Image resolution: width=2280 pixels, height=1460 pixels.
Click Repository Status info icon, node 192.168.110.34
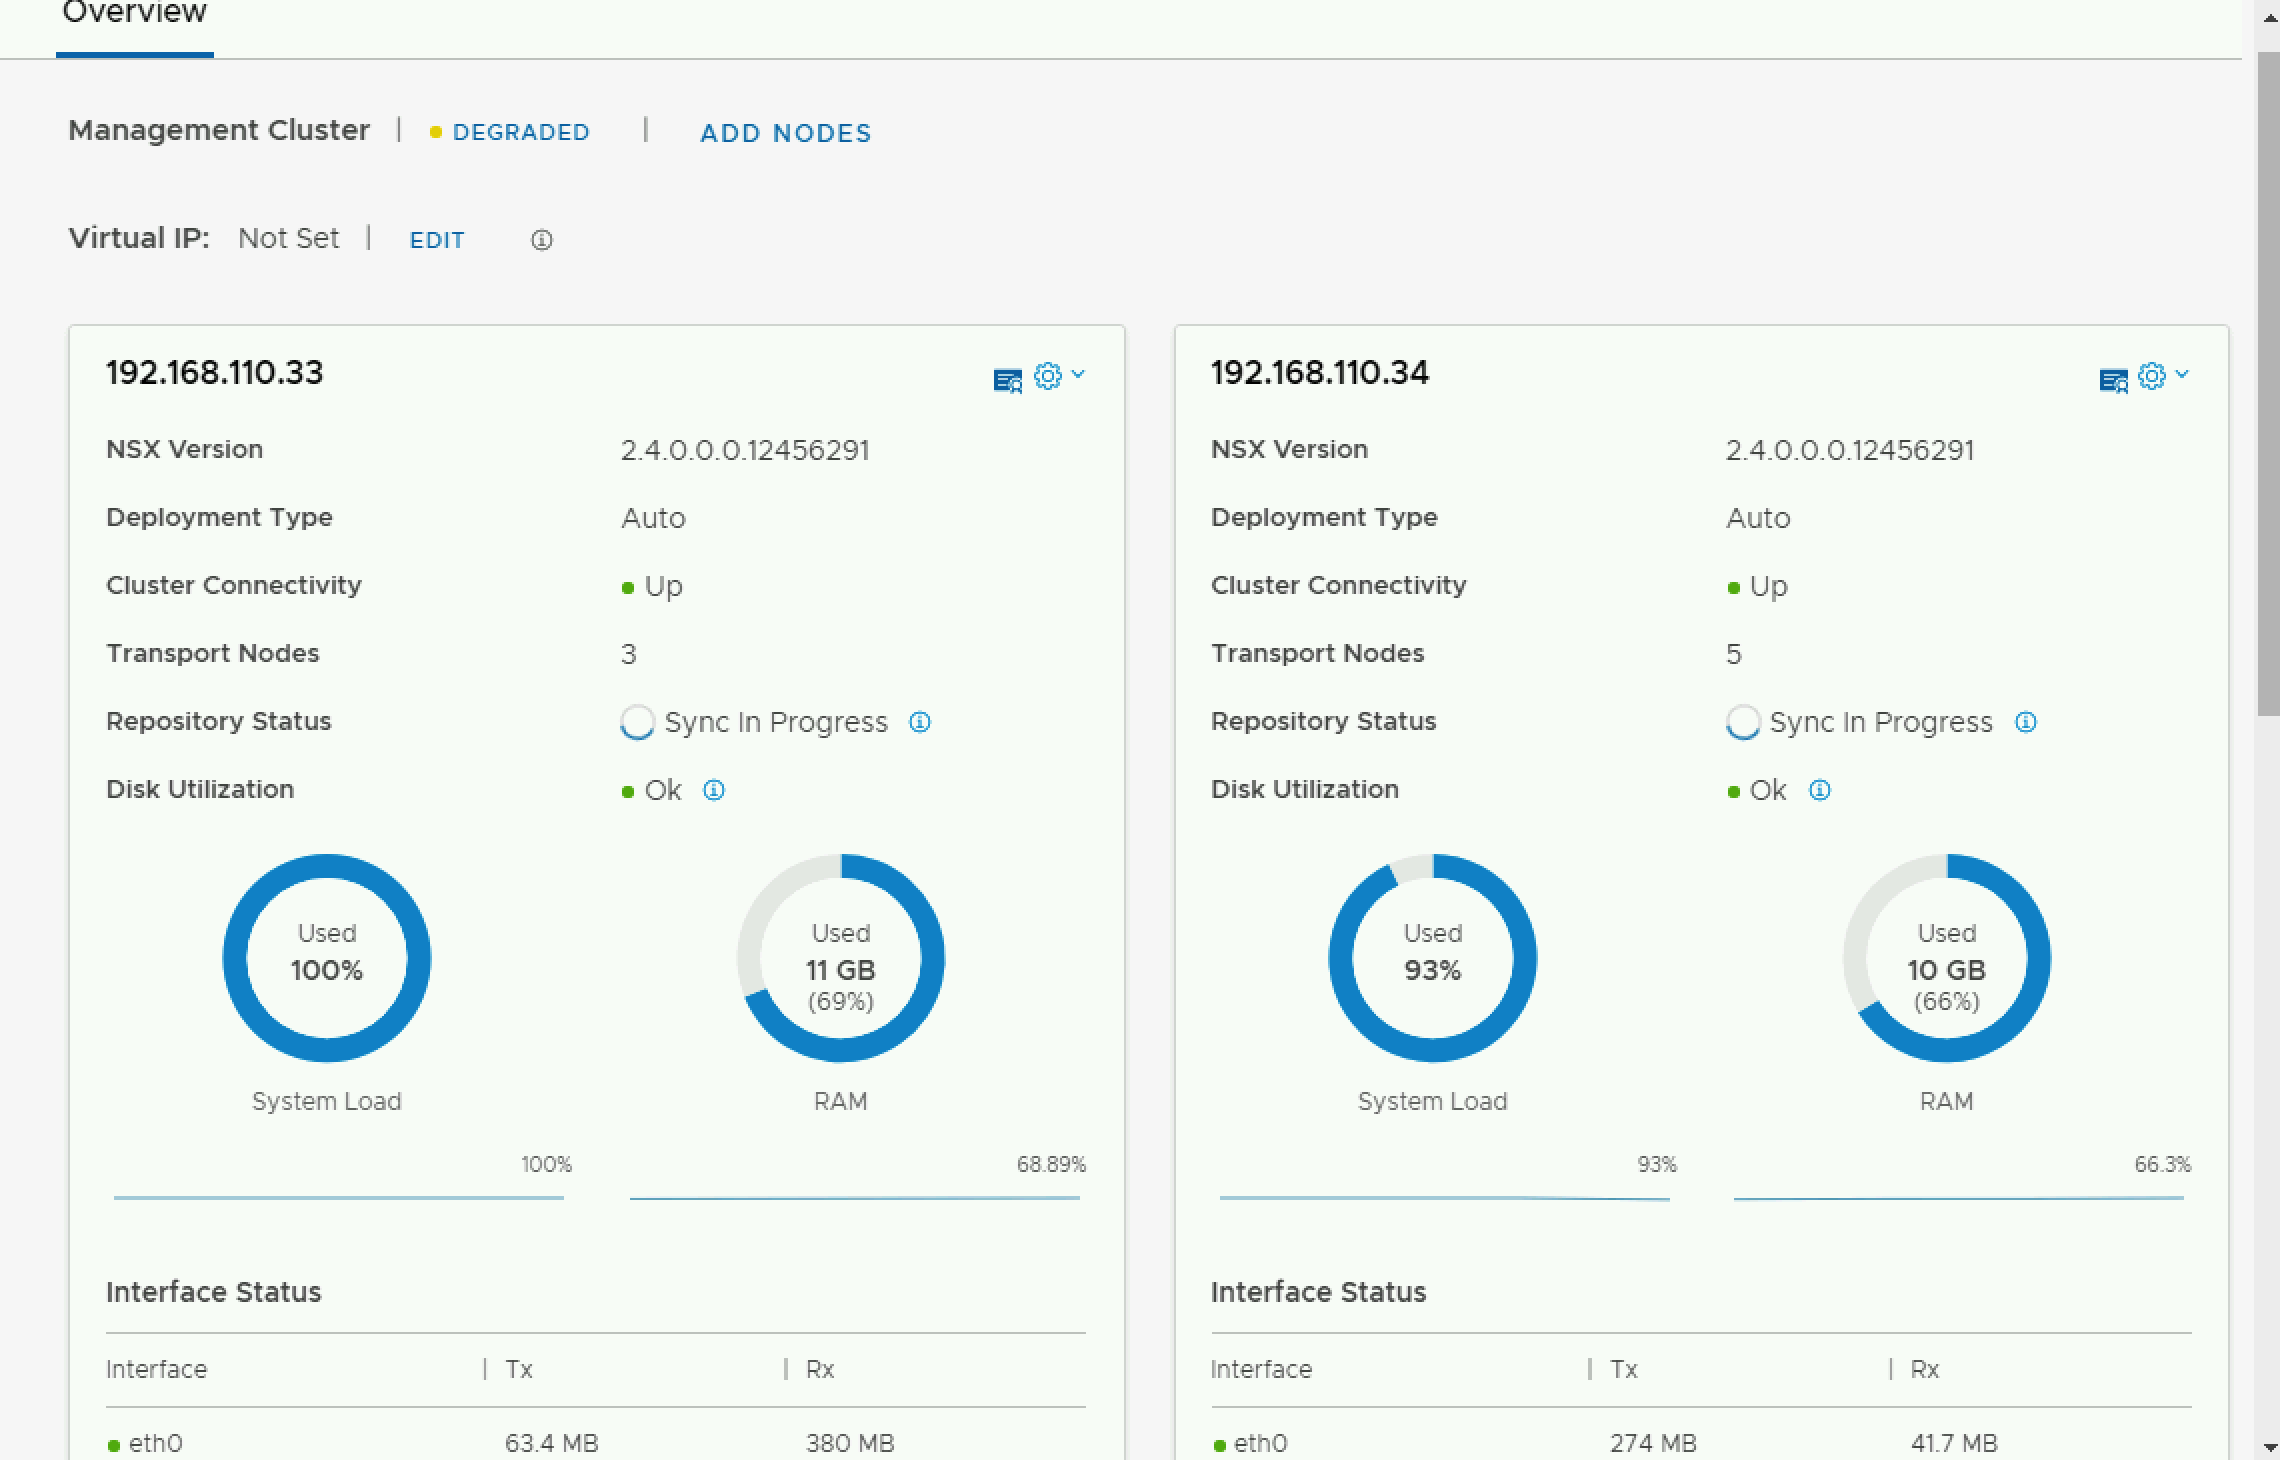(x=2025, y=722)
